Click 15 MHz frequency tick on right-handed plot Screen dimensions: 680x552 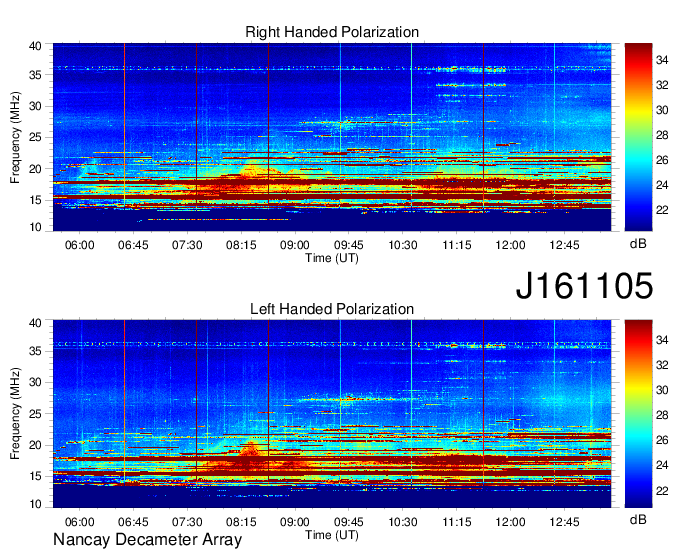[x=35, y=200]
